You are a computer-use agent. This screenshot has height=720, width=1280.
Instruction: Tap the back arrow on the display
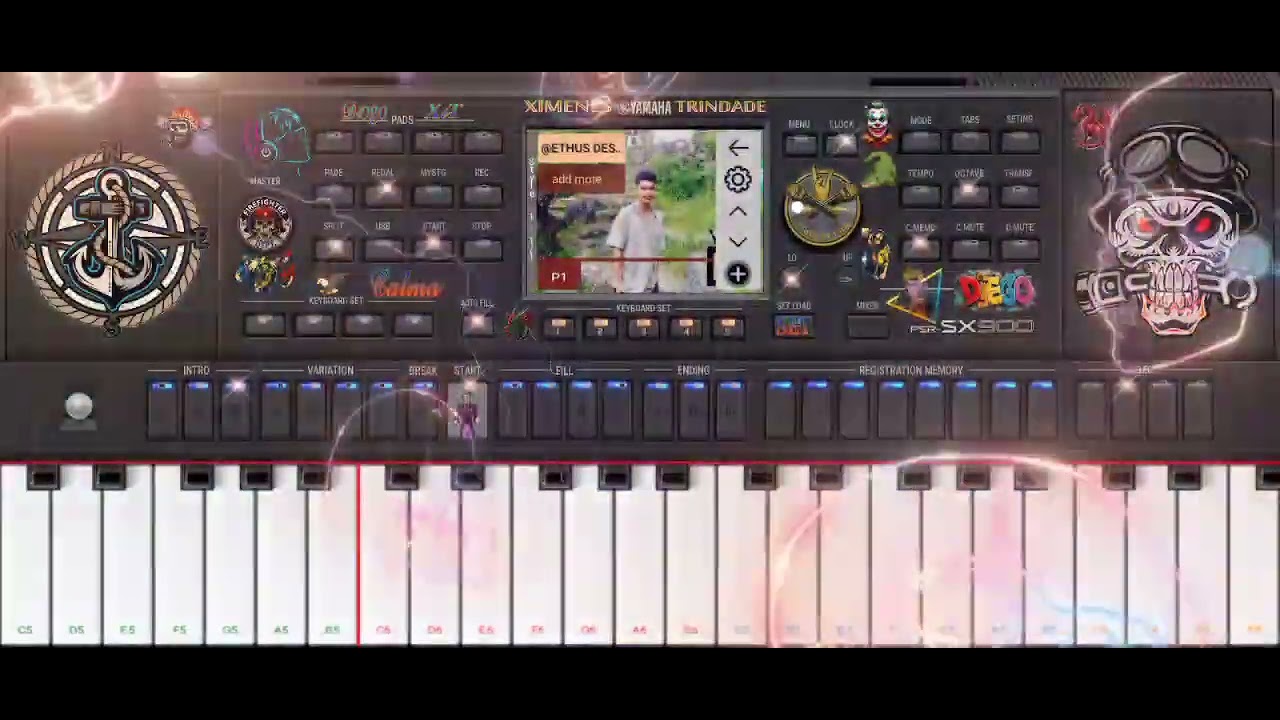(738, 148)
